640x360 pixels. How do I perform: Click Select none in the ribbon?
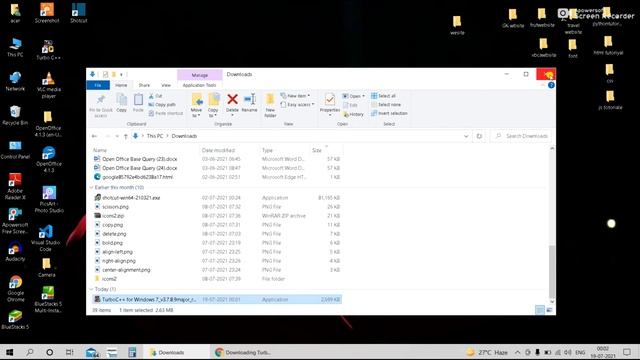[x=386, y=105]
